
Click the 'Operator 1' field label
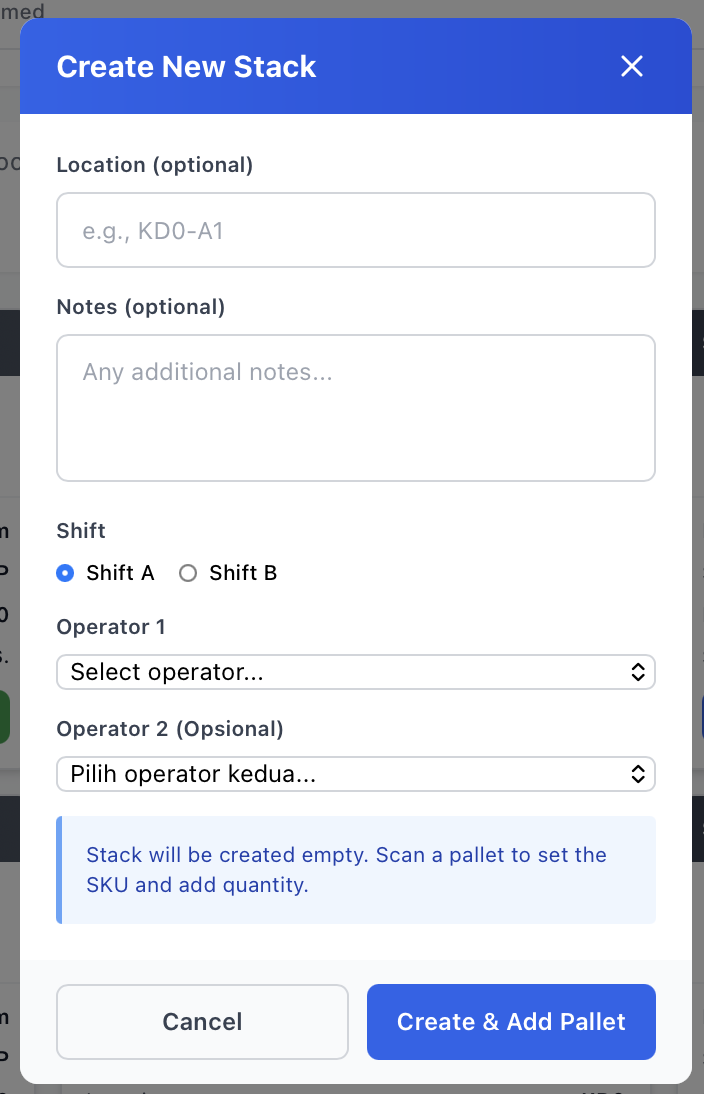111,627
